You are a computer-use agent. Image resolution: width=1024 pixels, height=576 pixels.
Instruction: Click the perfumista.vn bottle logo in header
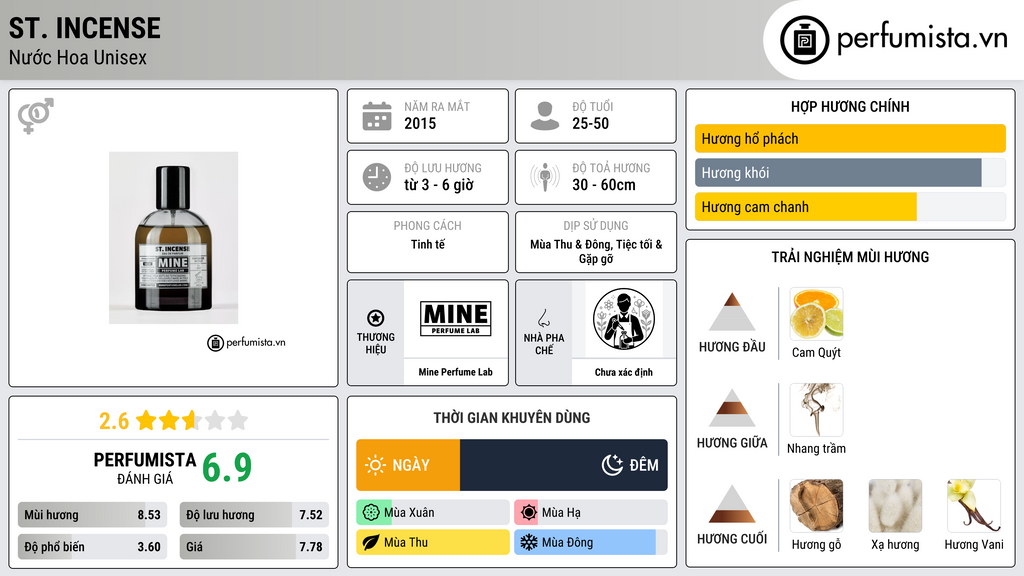point(805,40)
